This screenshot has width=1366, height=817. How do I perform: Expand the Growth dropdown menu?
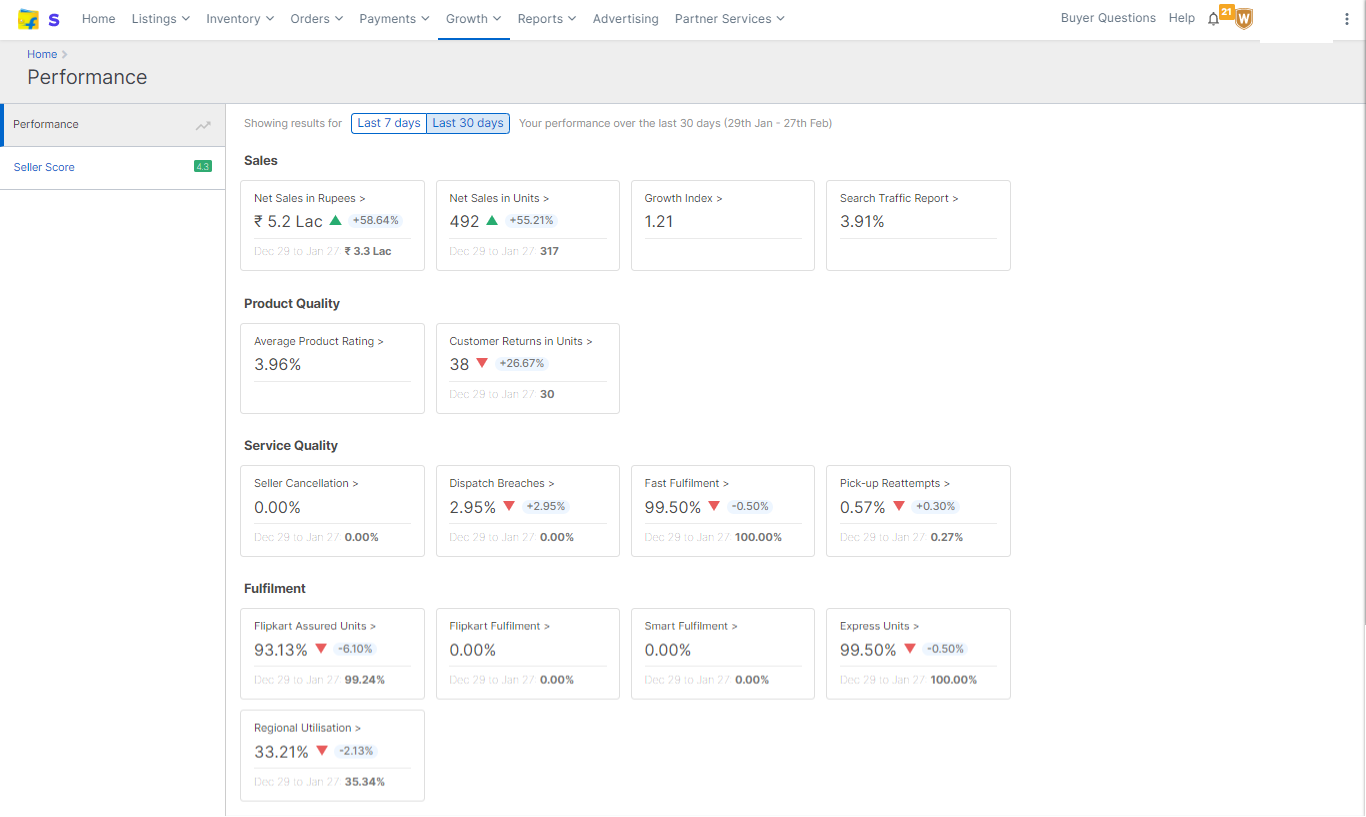(474, 19)
